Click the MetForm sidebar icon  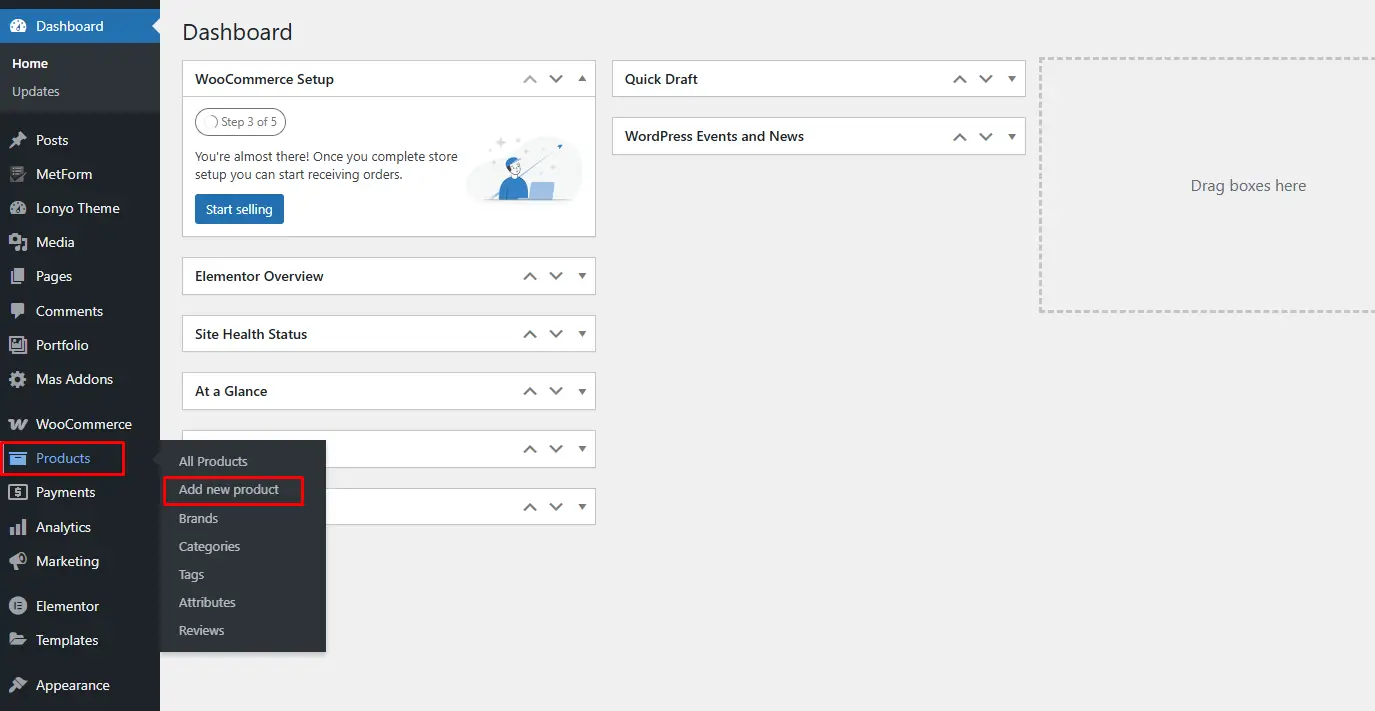pos(18,174)
